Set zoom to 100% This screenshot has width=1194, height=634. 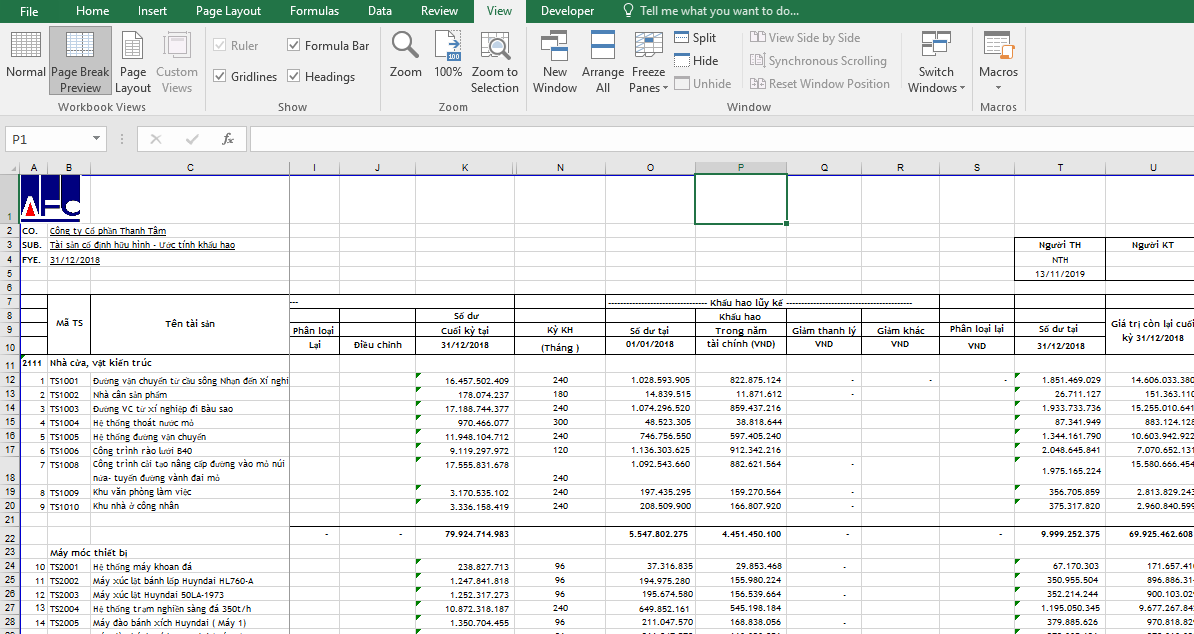(x=448, y=56)
